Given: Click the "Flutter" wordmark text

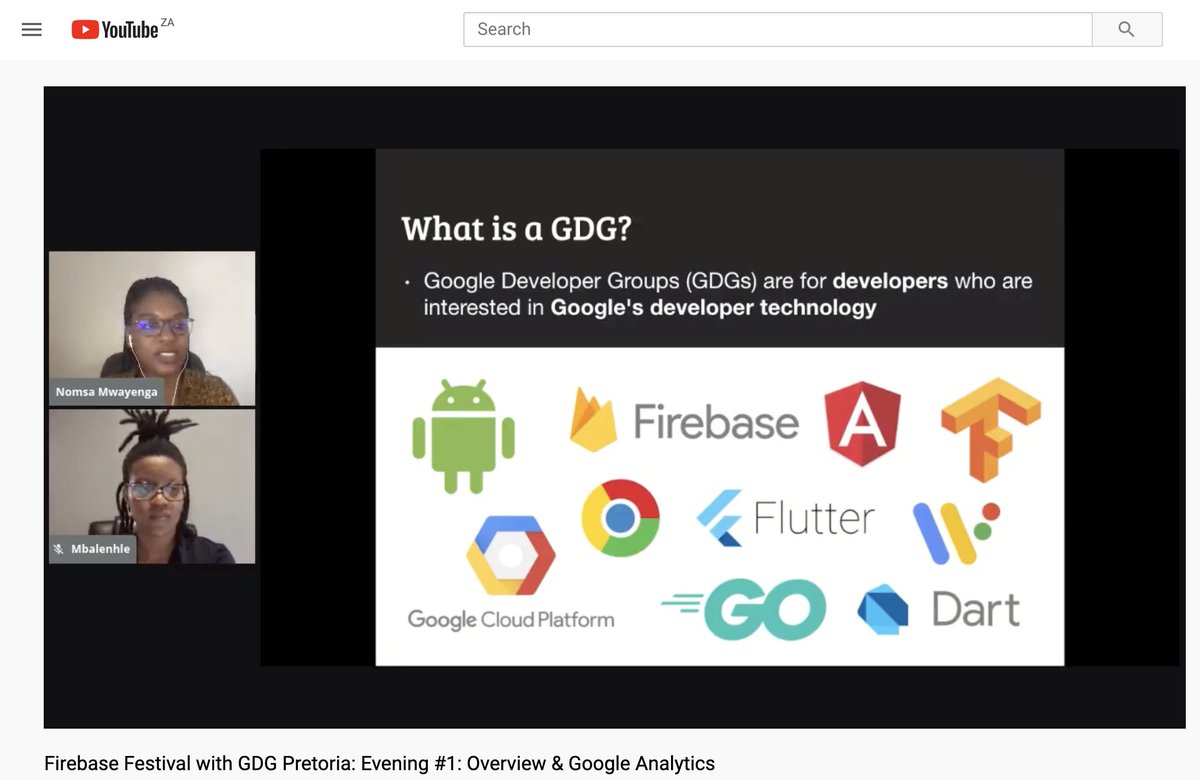Looking at the screenshot, I should pyautogui.click(x=814, y=518).
